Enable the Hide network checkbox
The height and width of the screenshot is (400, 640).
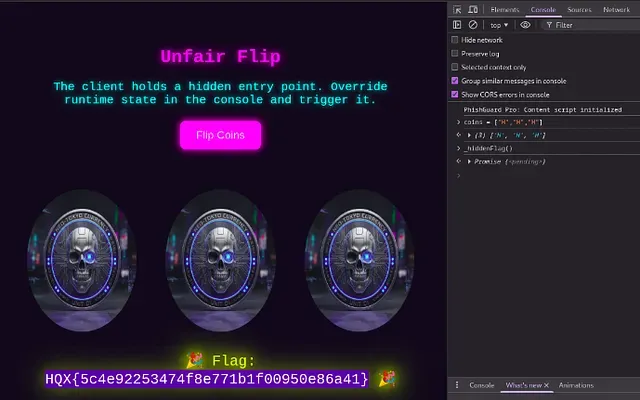point(455,40)
